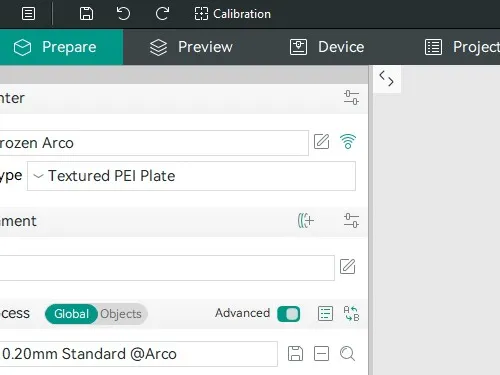This screenshot has height=375, width=500.
Task: Collapse the sidebar with the arrows icon
Action: (387, 79)
